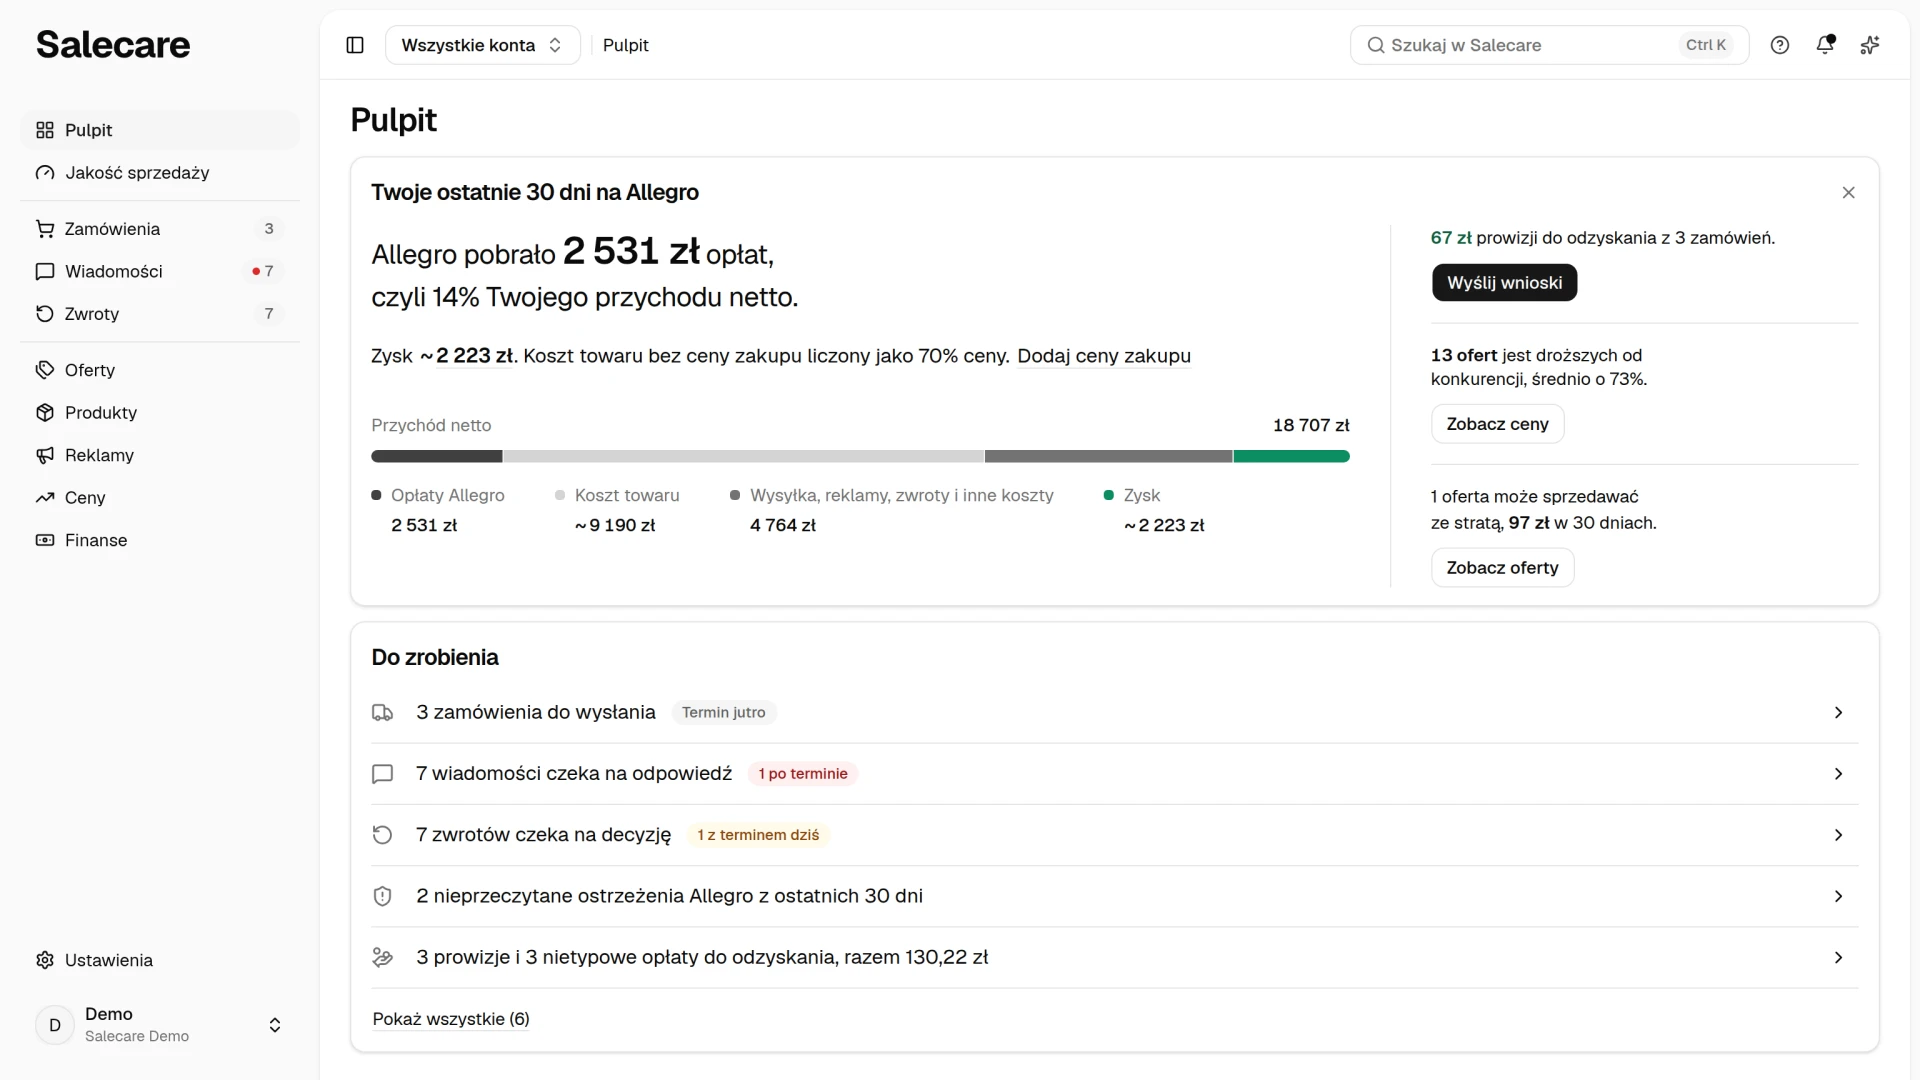Click the Zobacz oferty button

[1502, 568]
